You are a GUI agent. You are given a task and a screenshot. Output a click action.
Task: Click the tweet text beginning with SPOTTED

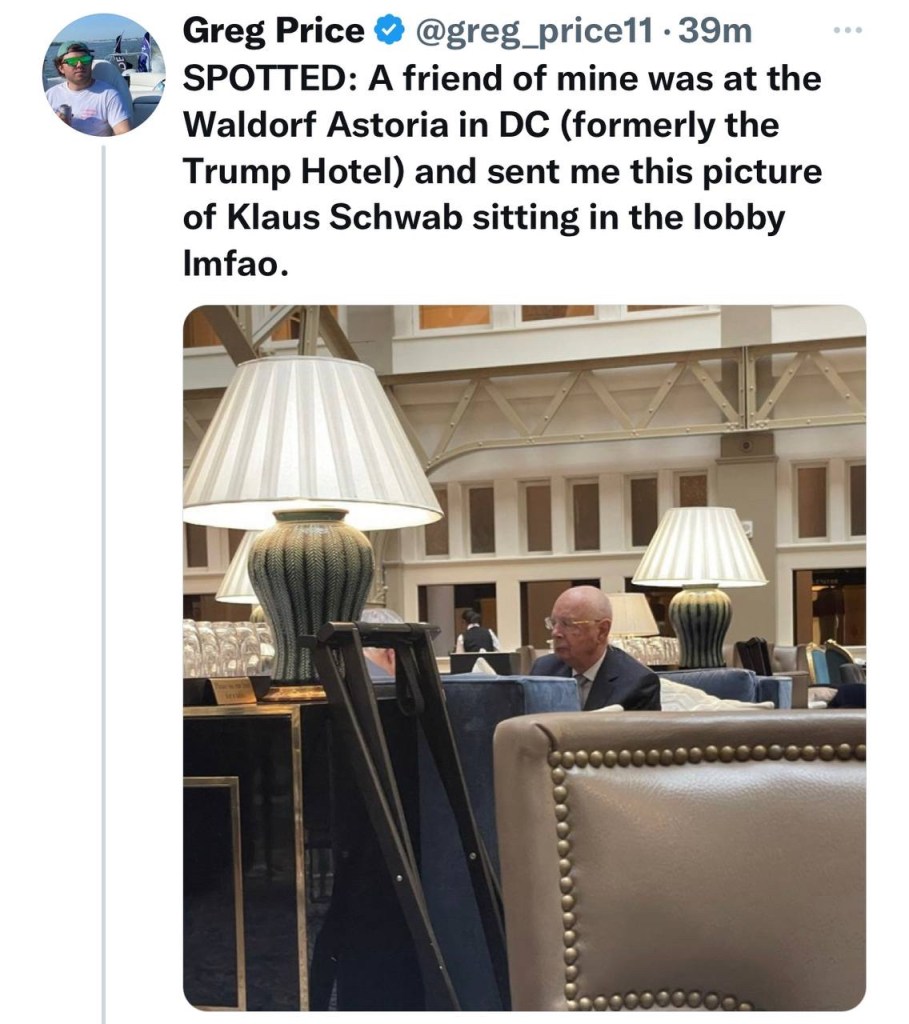click(502, 171)
